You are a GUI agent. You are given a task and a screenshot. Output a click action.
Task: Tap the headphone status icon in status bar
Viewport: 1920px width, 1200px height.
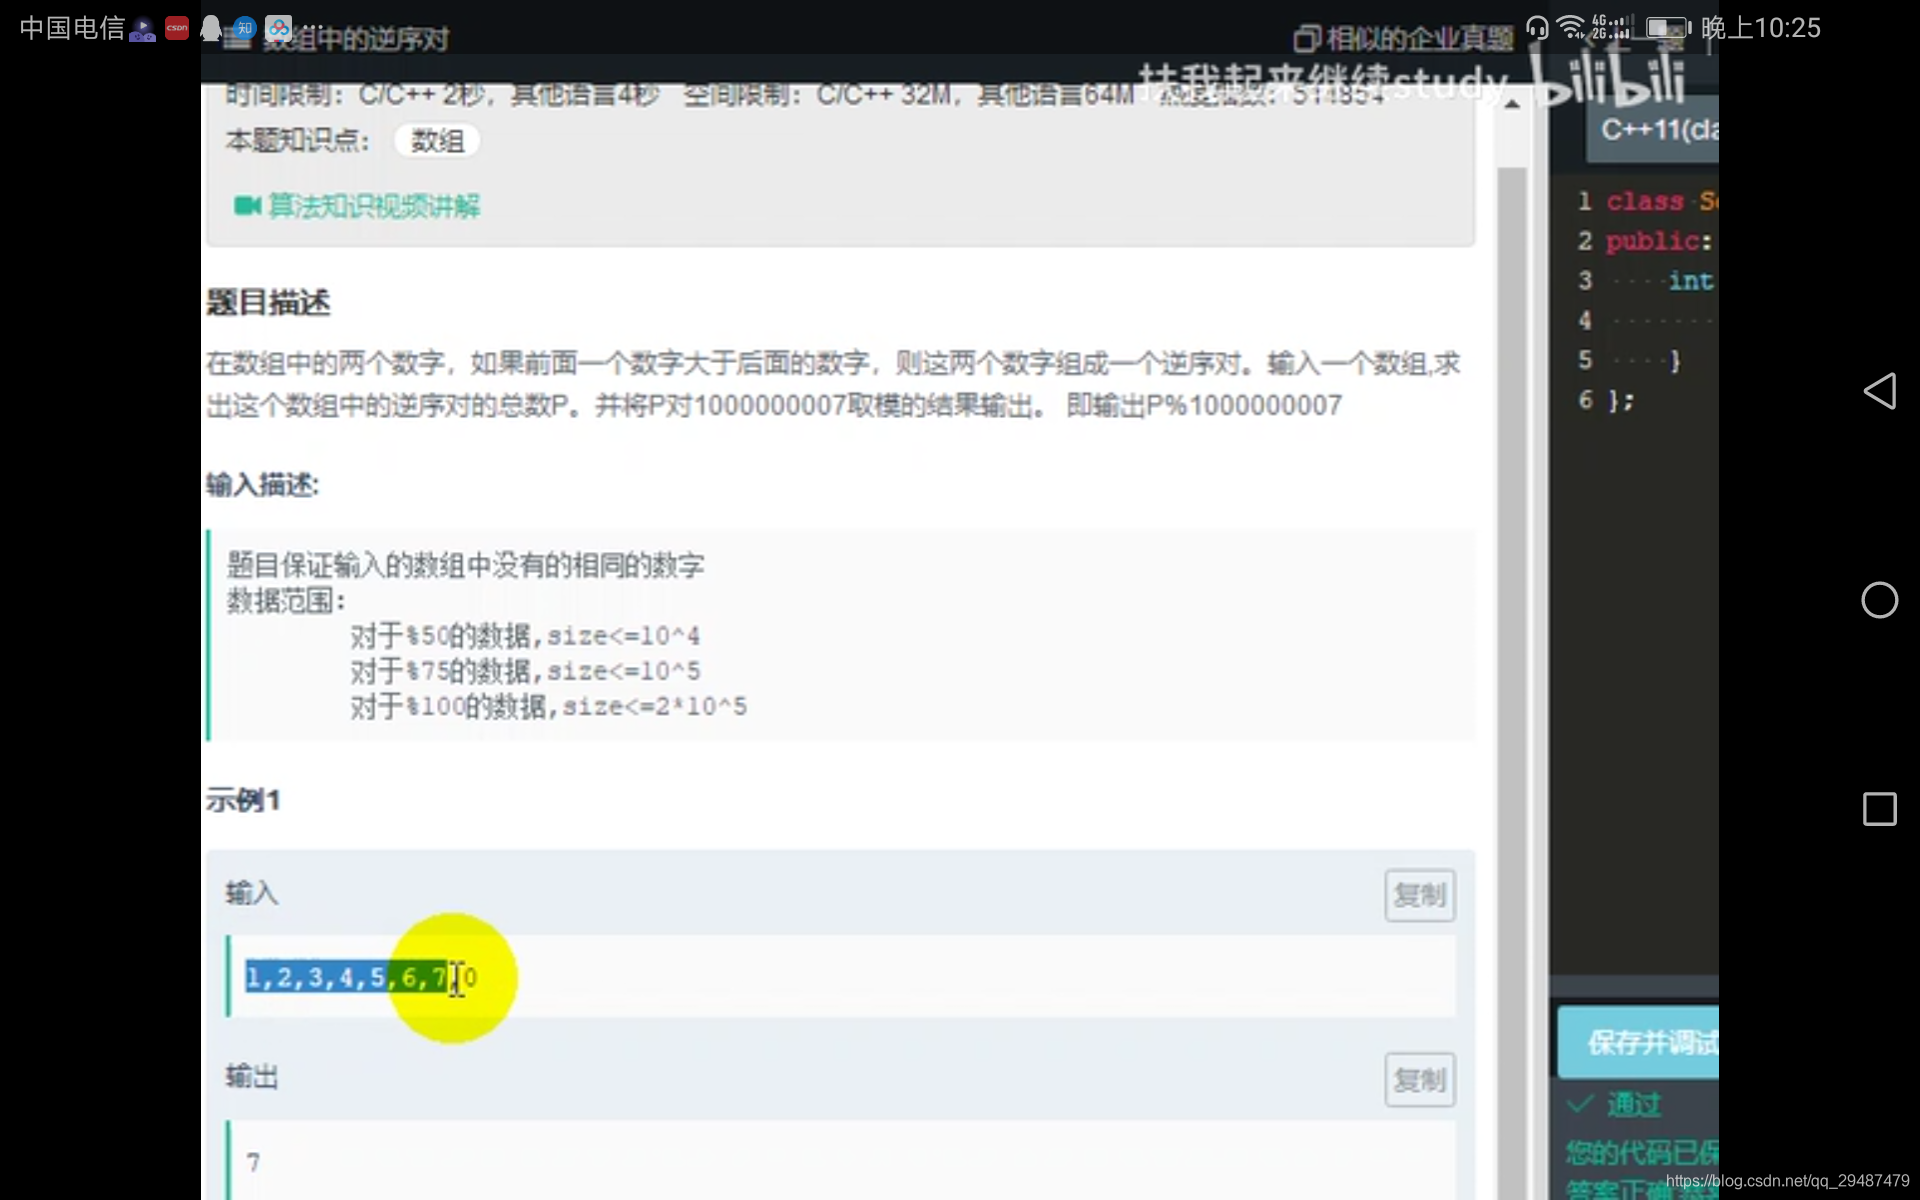(1537, 28)
